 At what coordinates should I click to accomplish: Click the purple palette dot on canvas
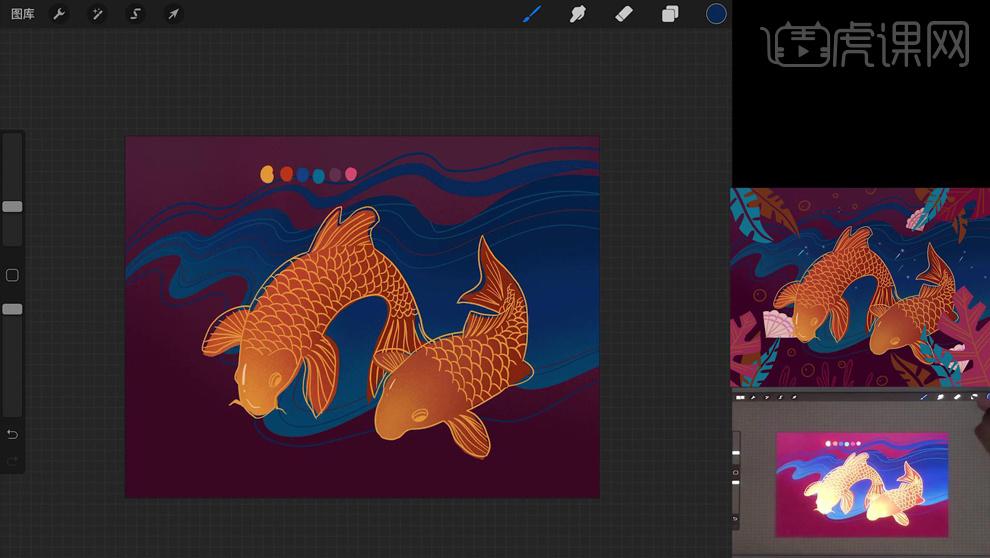[335, 174]
